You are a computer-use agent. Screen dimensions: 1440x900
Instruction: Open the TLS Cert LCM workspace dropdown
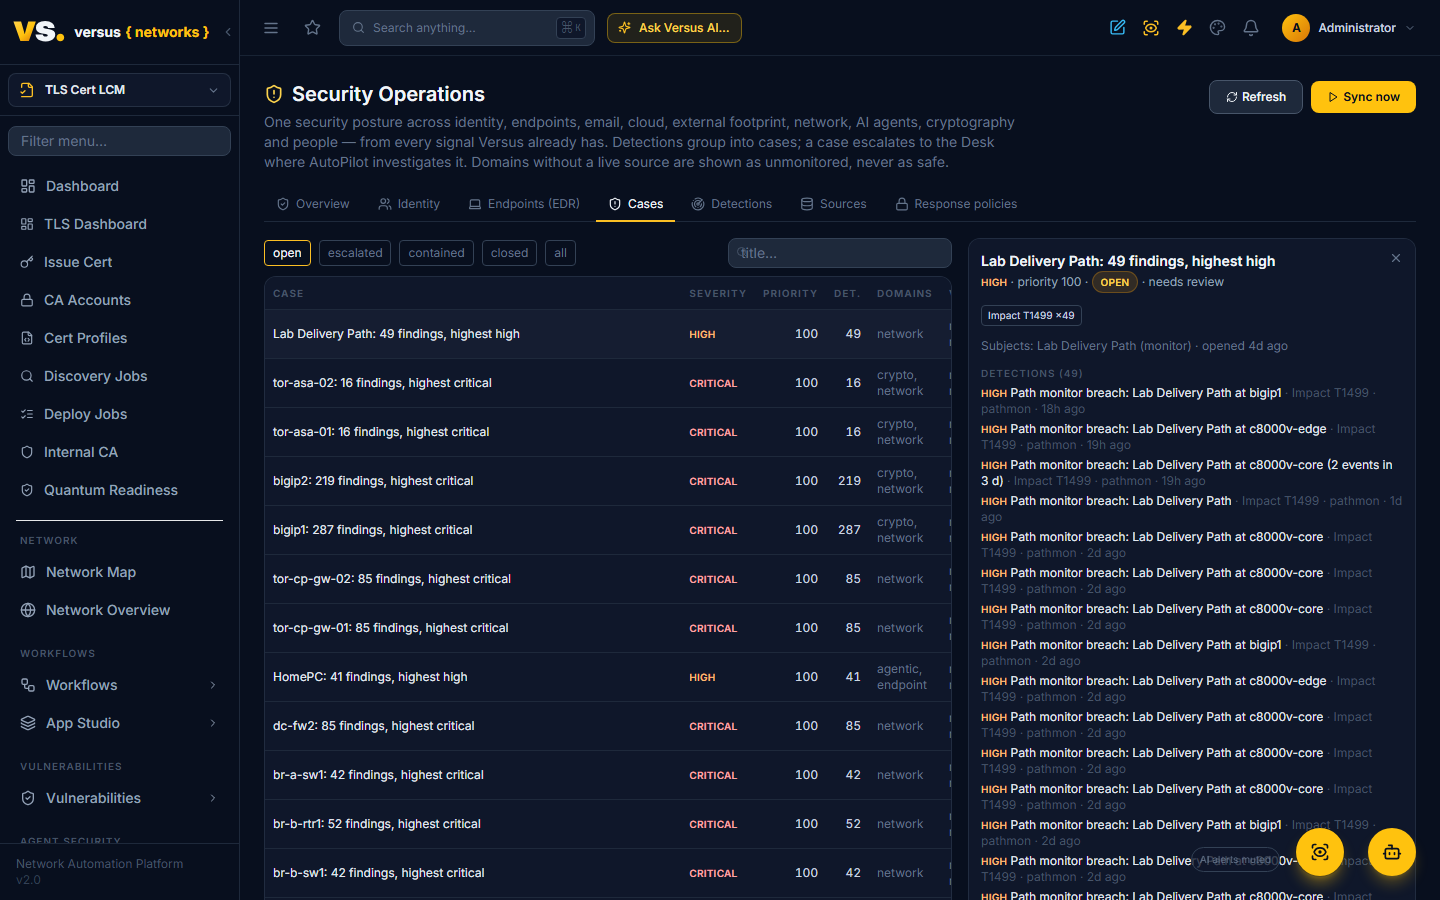[120, 90]
